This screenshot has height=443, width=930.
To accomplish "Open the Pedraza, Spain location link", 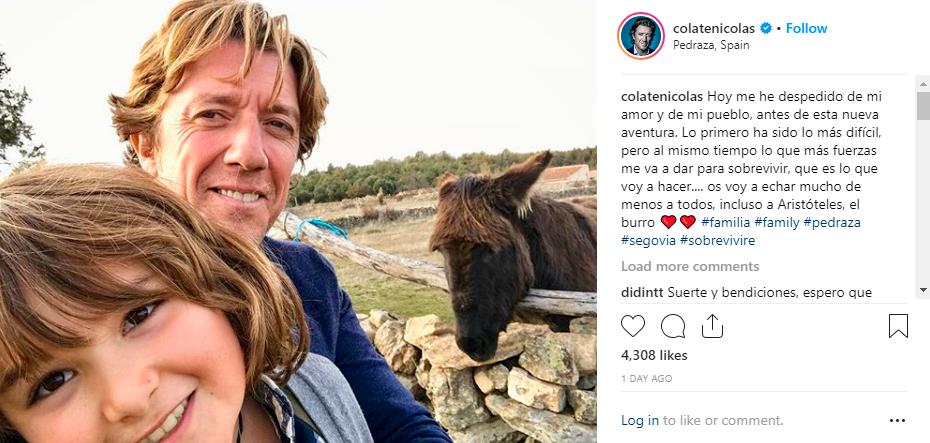I will click(711, 45).
